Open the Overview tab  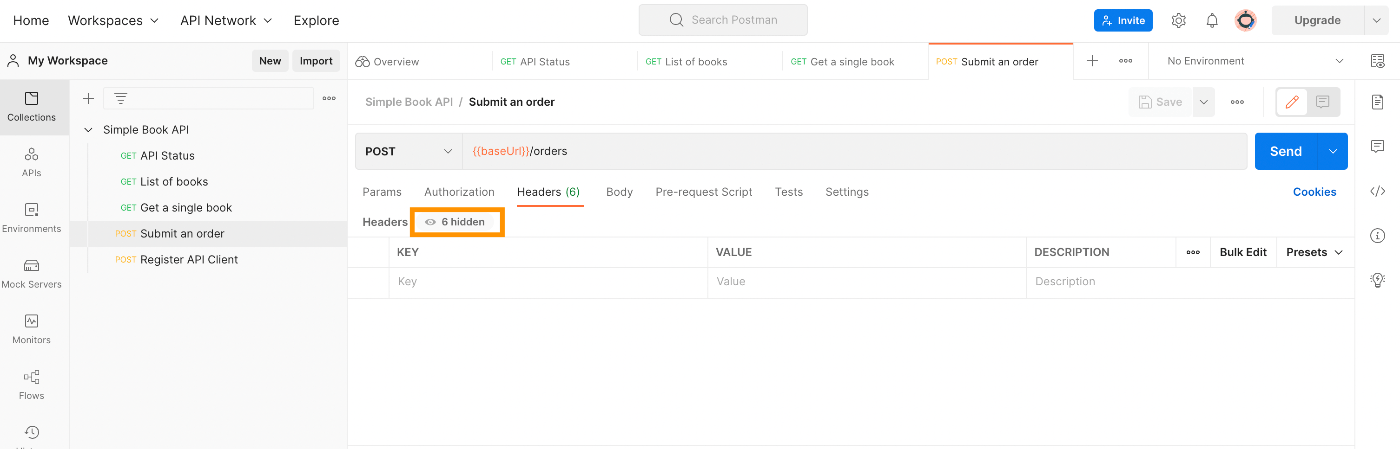tap(420, 61)
